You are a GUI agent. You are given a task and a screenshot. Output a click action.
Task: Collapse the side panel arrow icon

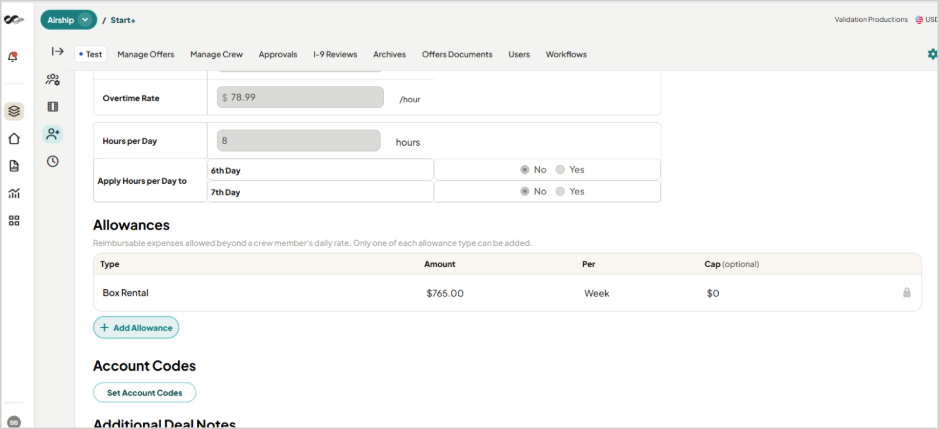pyautogui.click(x=57, y=52)
